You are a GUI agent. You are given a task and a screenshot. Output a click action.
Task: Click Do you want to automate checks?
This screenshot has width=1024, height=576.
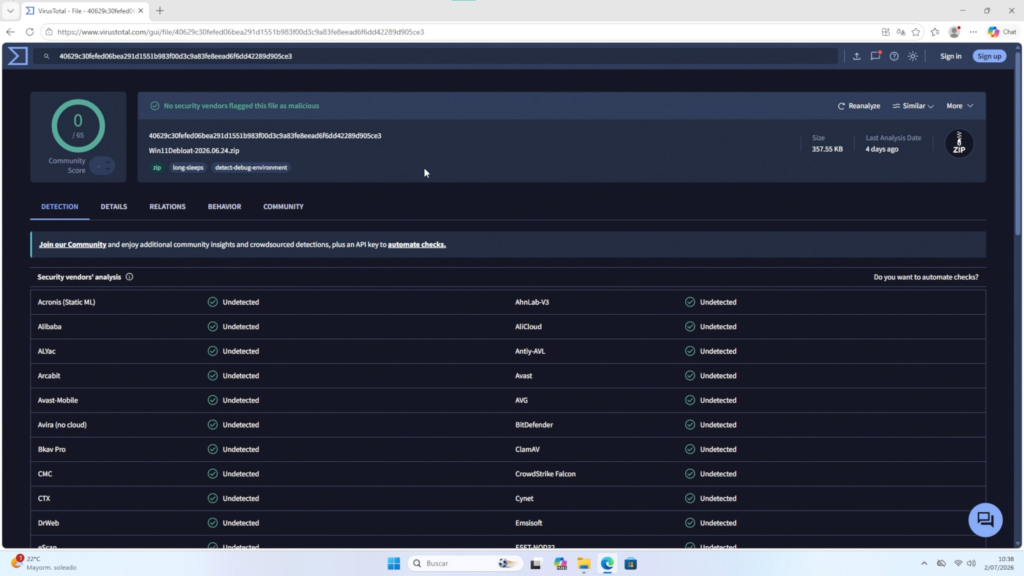[x=925, y=277]
